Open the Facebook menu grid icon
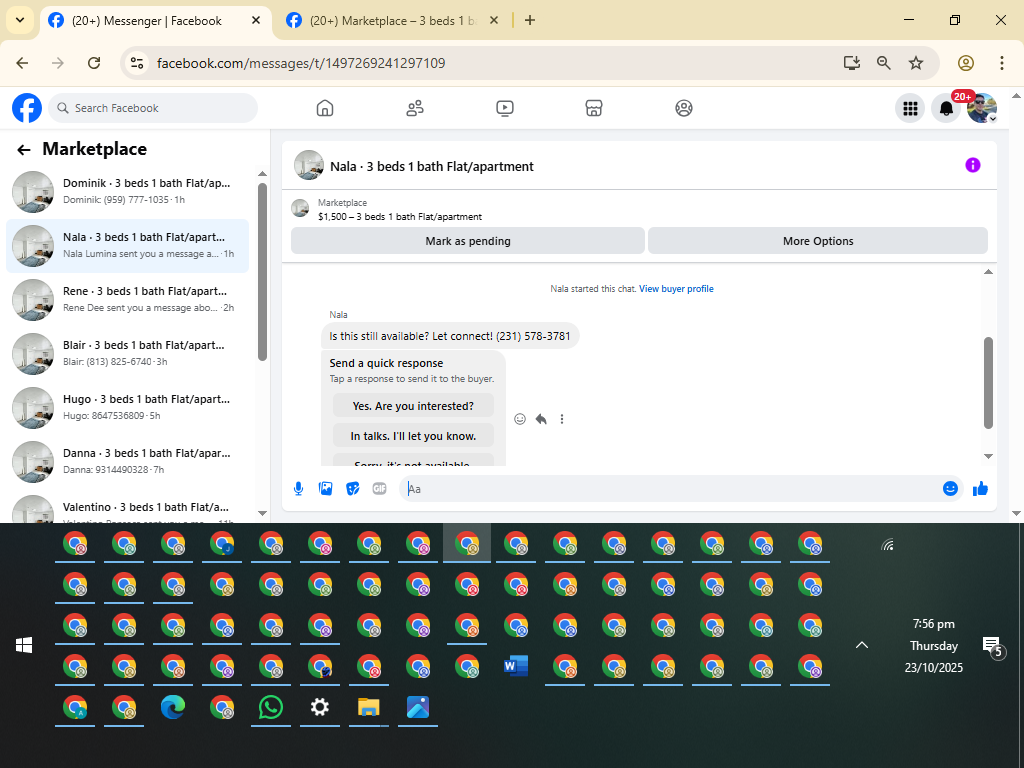This screenshot has width=1024, height=768. (x=910, y=108)
